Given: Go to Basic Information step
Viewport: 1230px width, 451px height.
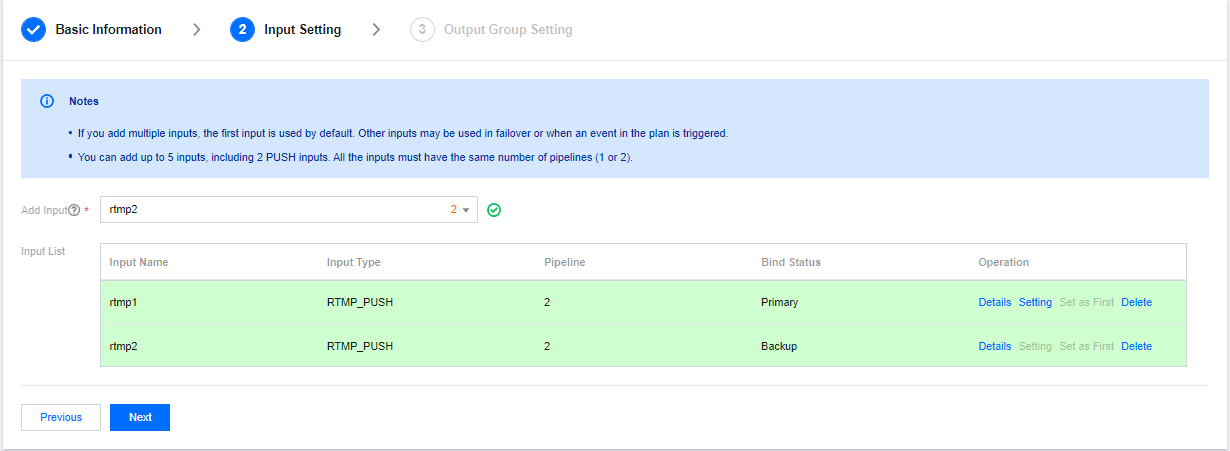Looking at the screenshot, I should [x=108, y=30].
